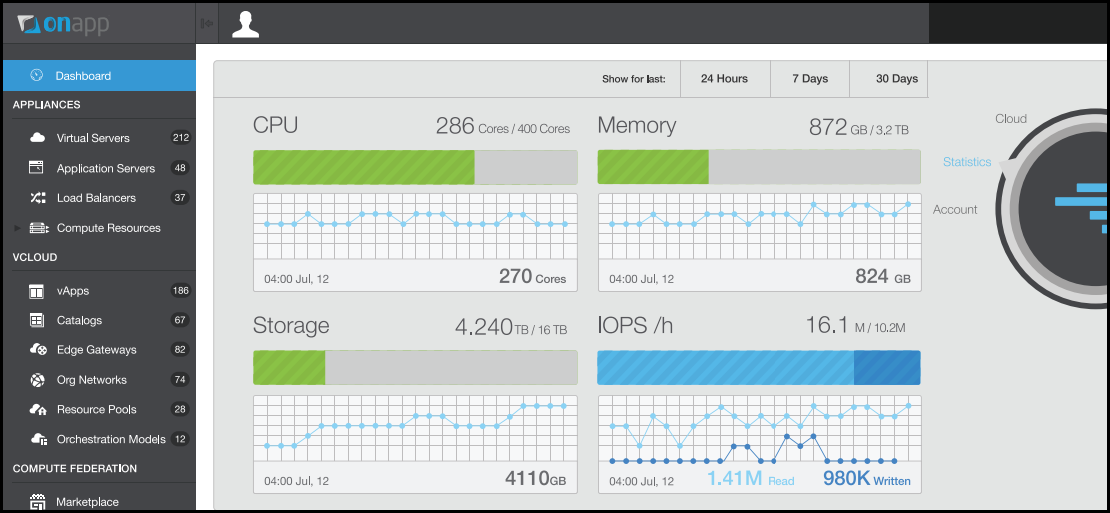Image resolution: width=1110 pixels, height=513 pixels.
Task: Click the Edge Gateways icon
Action: (38, 350)
